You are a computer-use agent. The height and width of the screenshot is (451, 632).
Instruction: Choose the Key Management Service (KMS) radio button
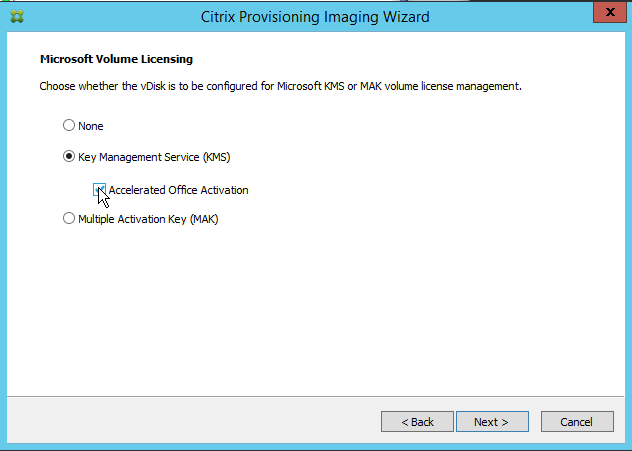click(68, 156)
